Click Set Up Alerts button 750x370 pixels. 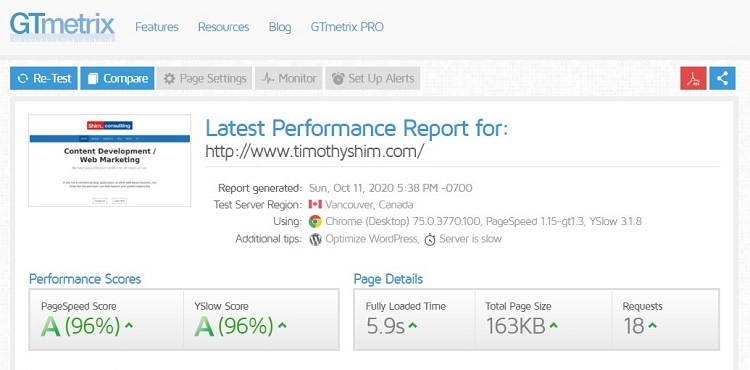pyautogui.click(x=373, y=78)
